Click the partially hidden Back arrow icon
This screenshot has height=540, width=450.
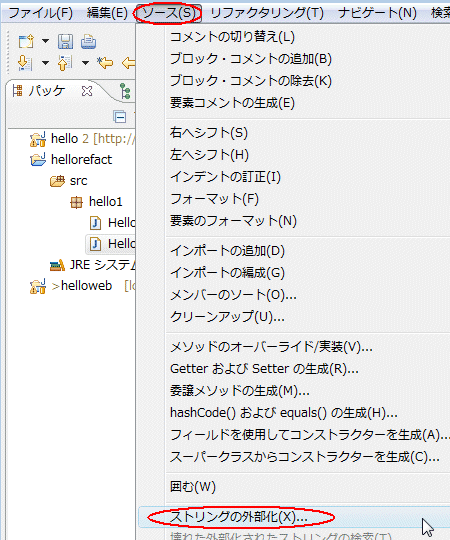[x=128, y=63]
